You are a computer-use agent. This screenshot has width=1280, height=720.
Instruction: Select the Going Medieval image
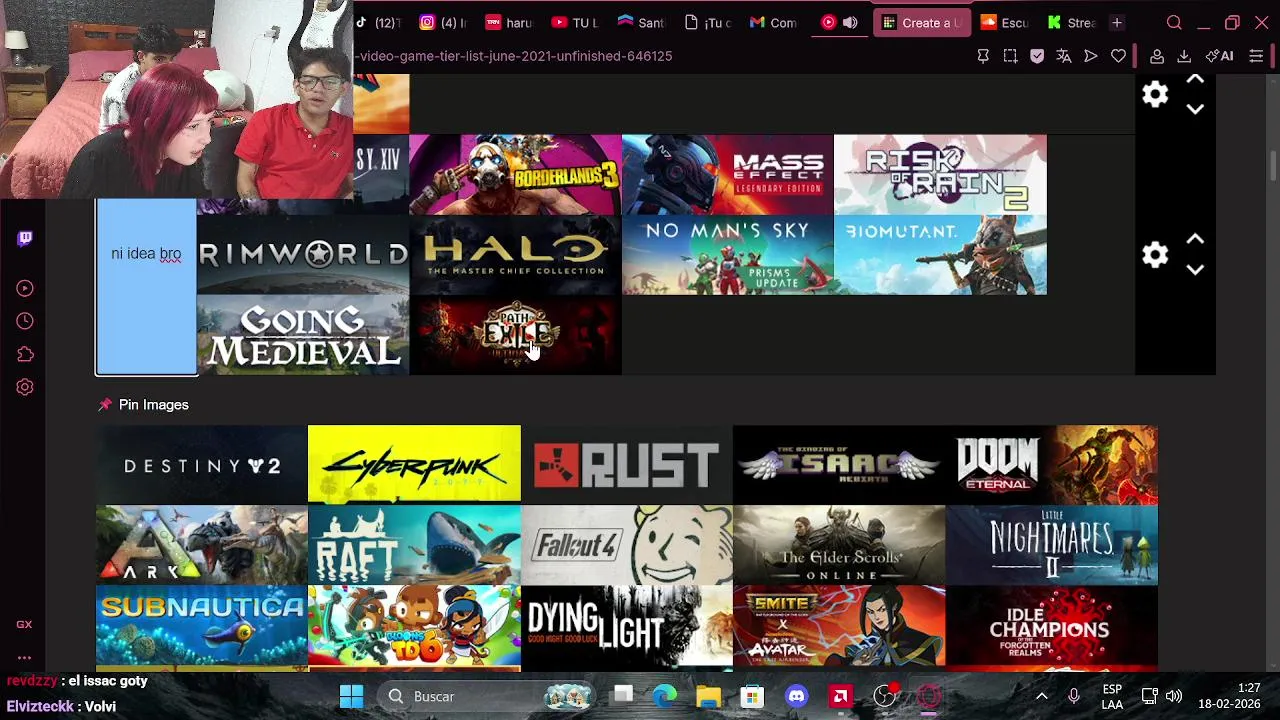303,335
